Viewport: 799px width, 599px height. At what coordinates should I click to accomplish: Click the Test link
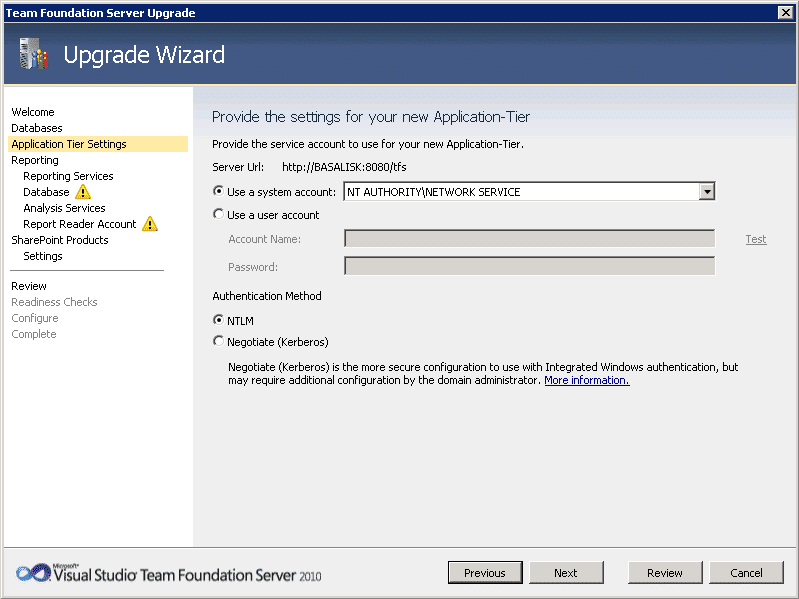[x=756, y=239]
